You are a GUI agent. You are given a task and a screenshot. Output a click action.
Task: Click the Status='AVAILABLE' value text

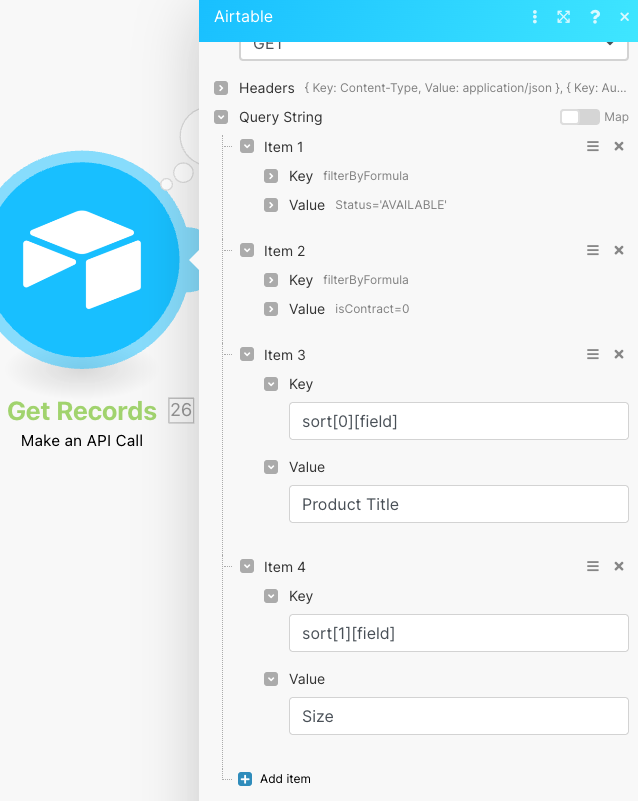[x=391, y=205]
